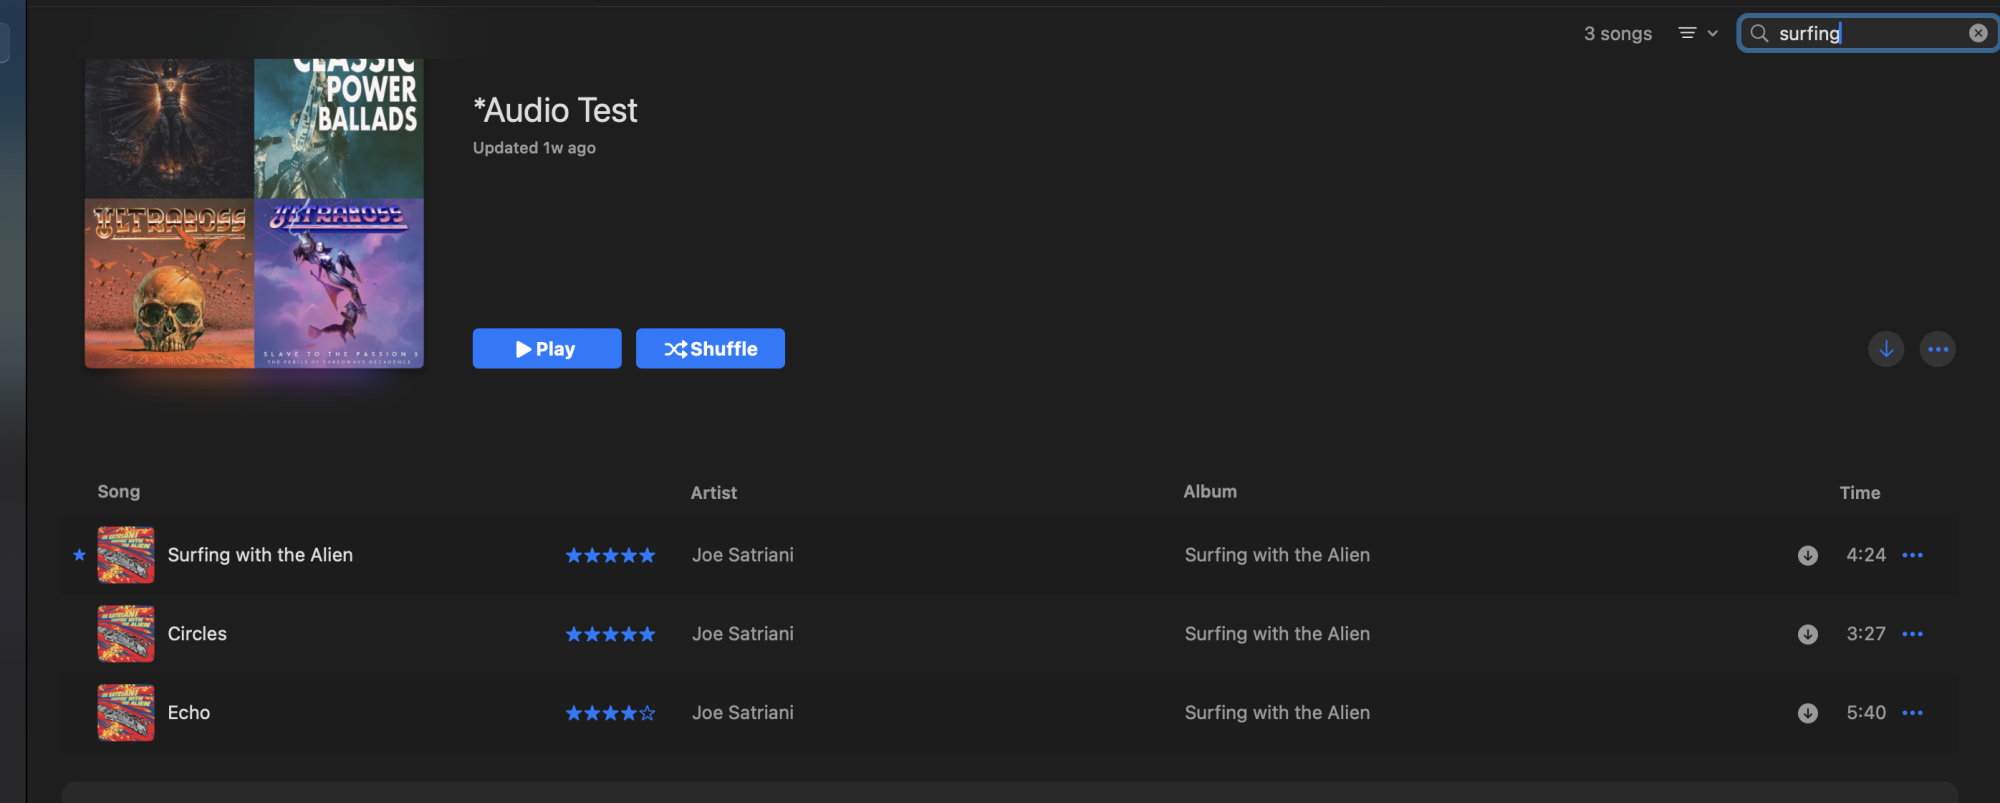Click the Updated 1w ago text
The width and height of the screenshot is (2000, 803).
click(534, 148)
